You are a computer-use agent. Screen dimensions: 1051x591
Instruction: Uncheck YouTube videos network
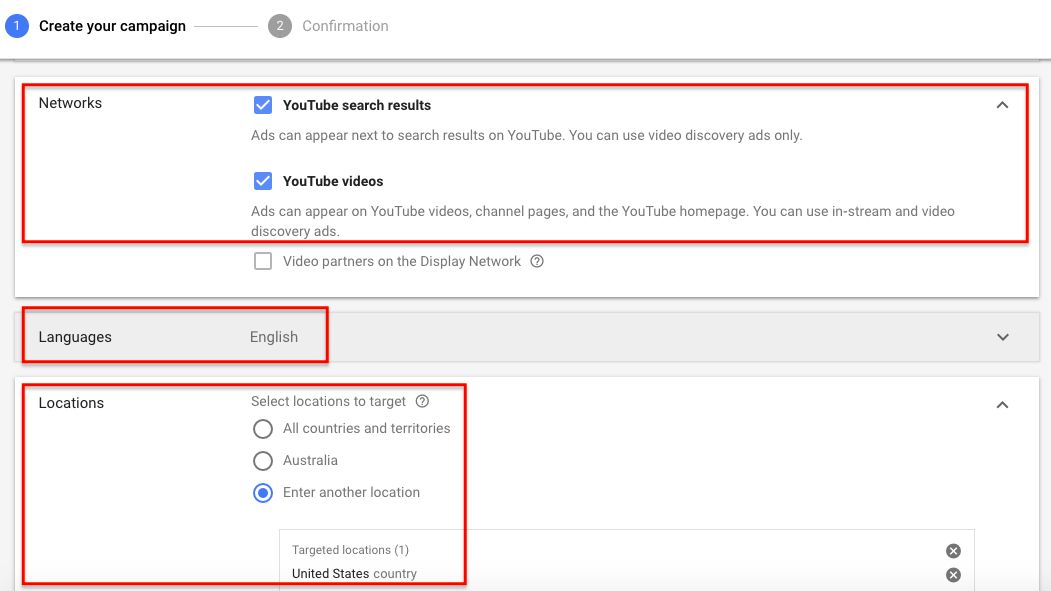pos(263,181)
